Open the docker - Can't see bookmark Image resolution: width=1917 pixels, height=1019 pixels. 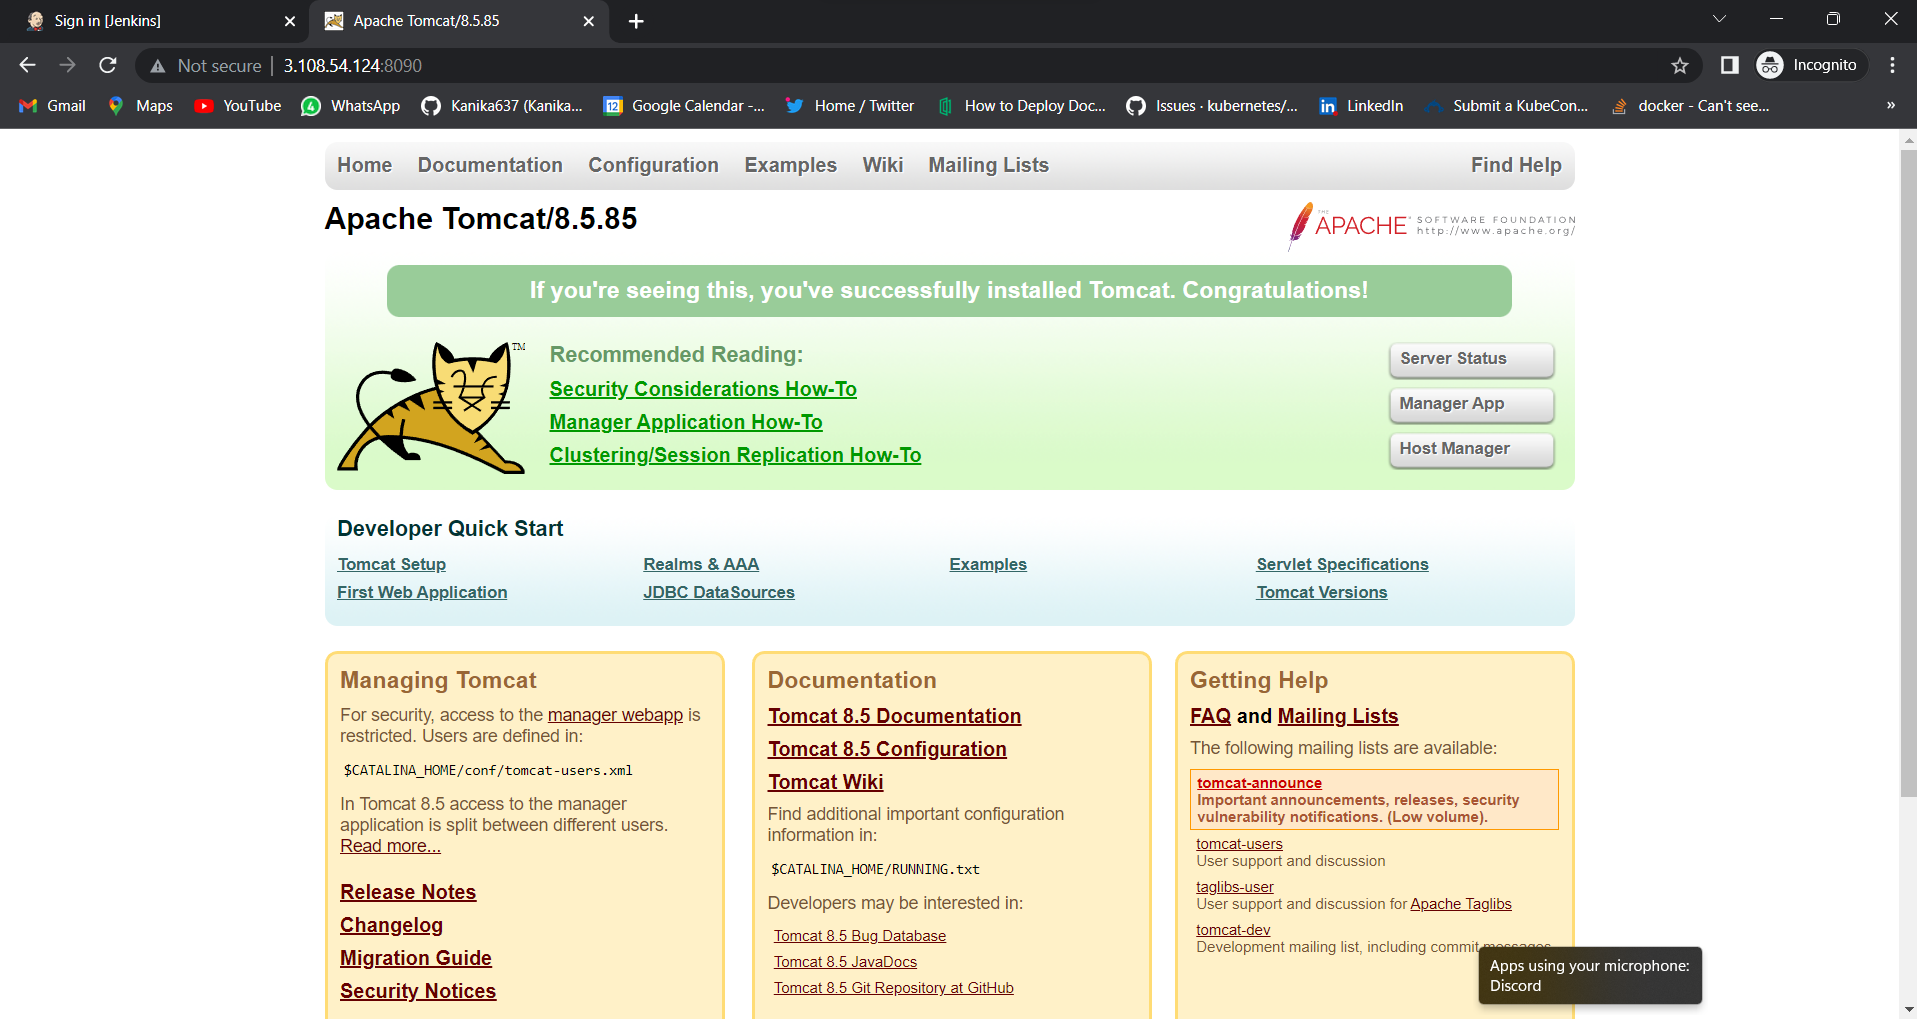point(1690,106)
